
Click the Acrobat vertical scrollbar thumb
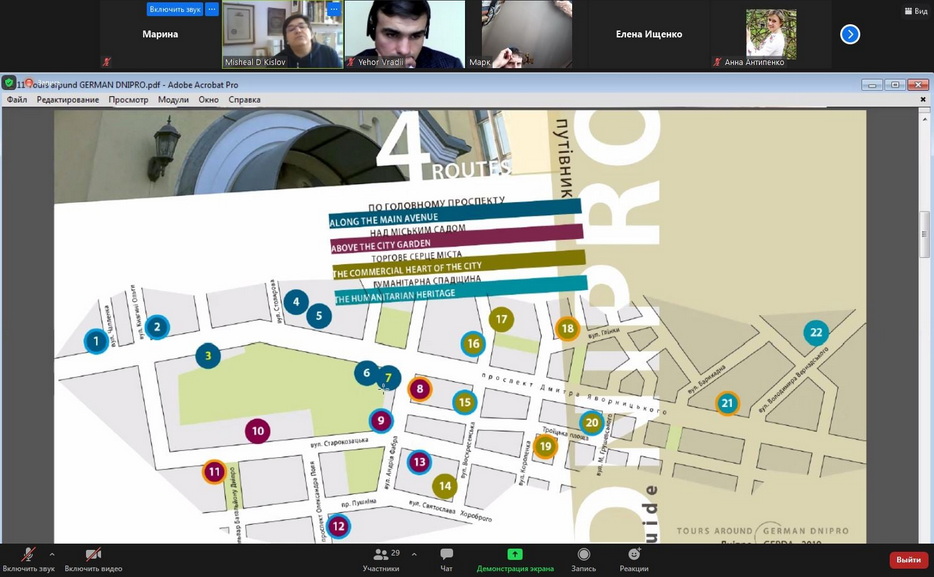924,235
